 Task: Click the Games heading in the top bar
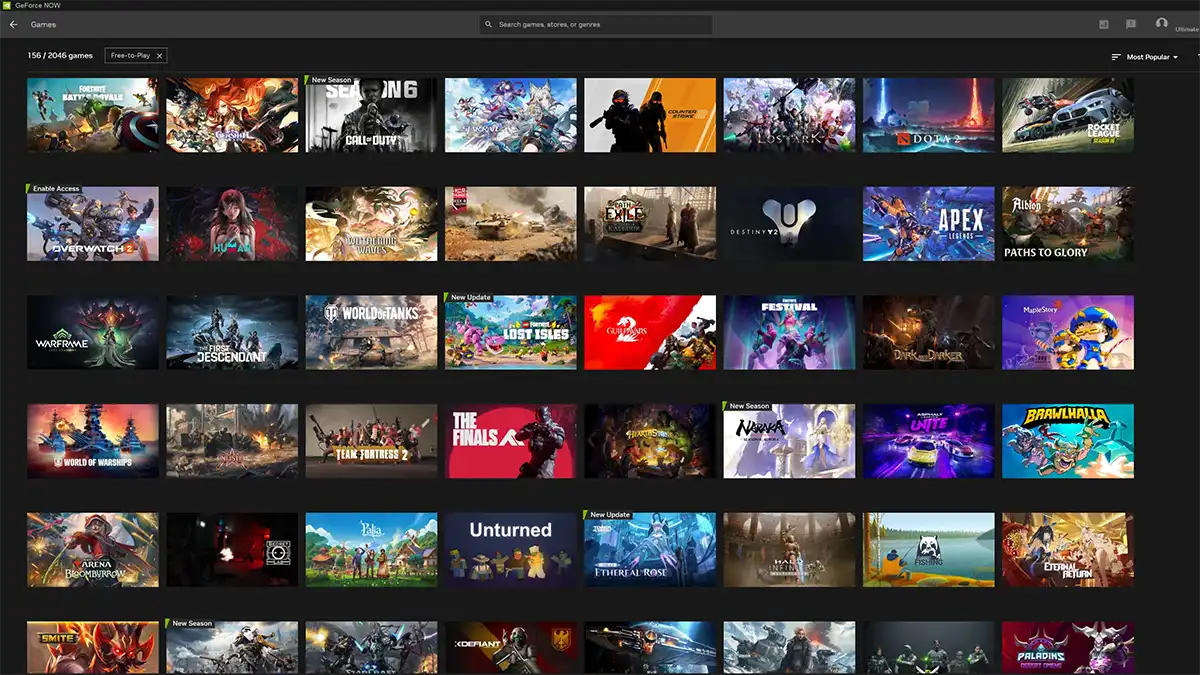(x=43, y=24)
